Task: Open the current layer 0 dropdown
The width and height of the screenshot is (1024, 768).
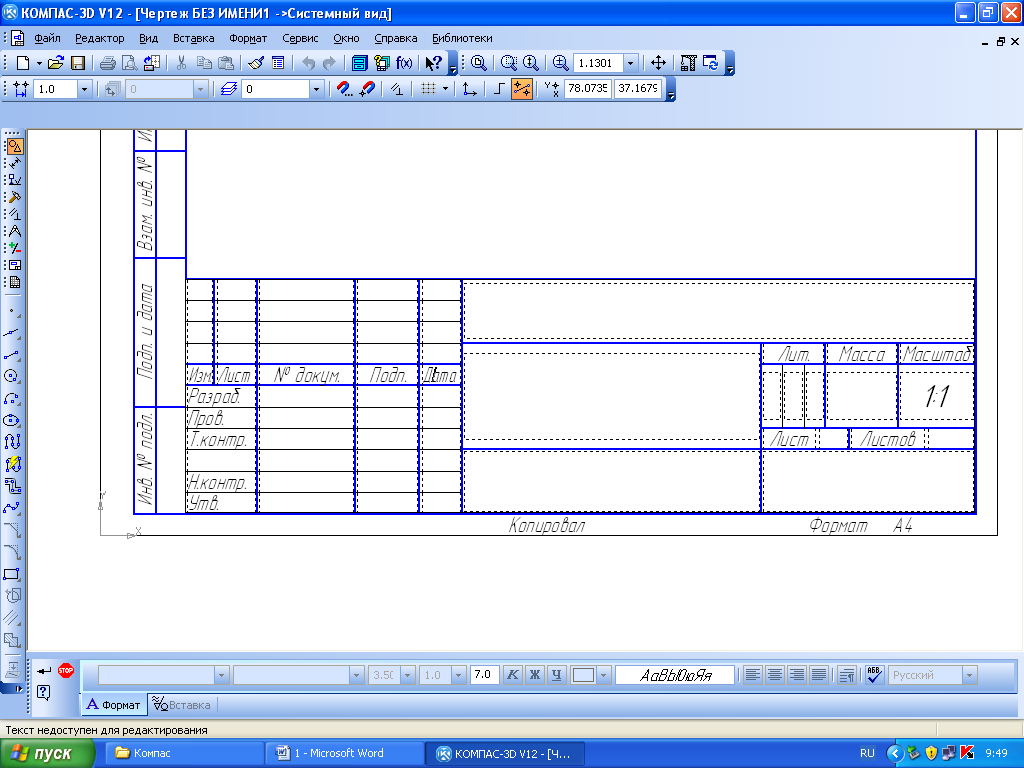Action: tap(317, 89)
